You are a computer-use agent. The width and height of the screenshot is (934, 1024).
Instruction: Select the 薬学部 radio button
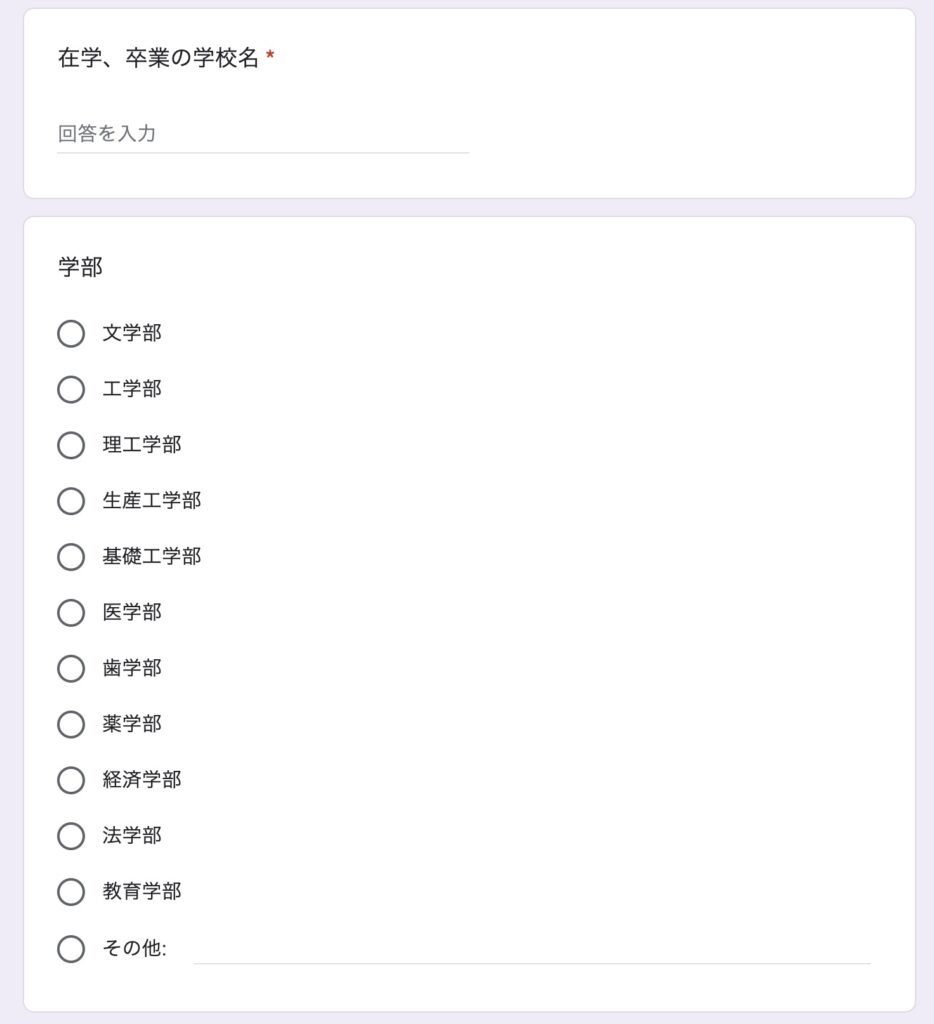pyautogui.click(x=71, y=724)
